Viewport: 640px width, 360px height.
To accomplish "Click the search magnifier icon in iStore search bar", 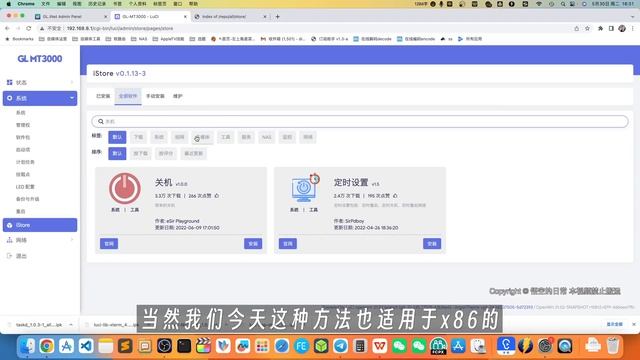I will (x=101, y=122).
